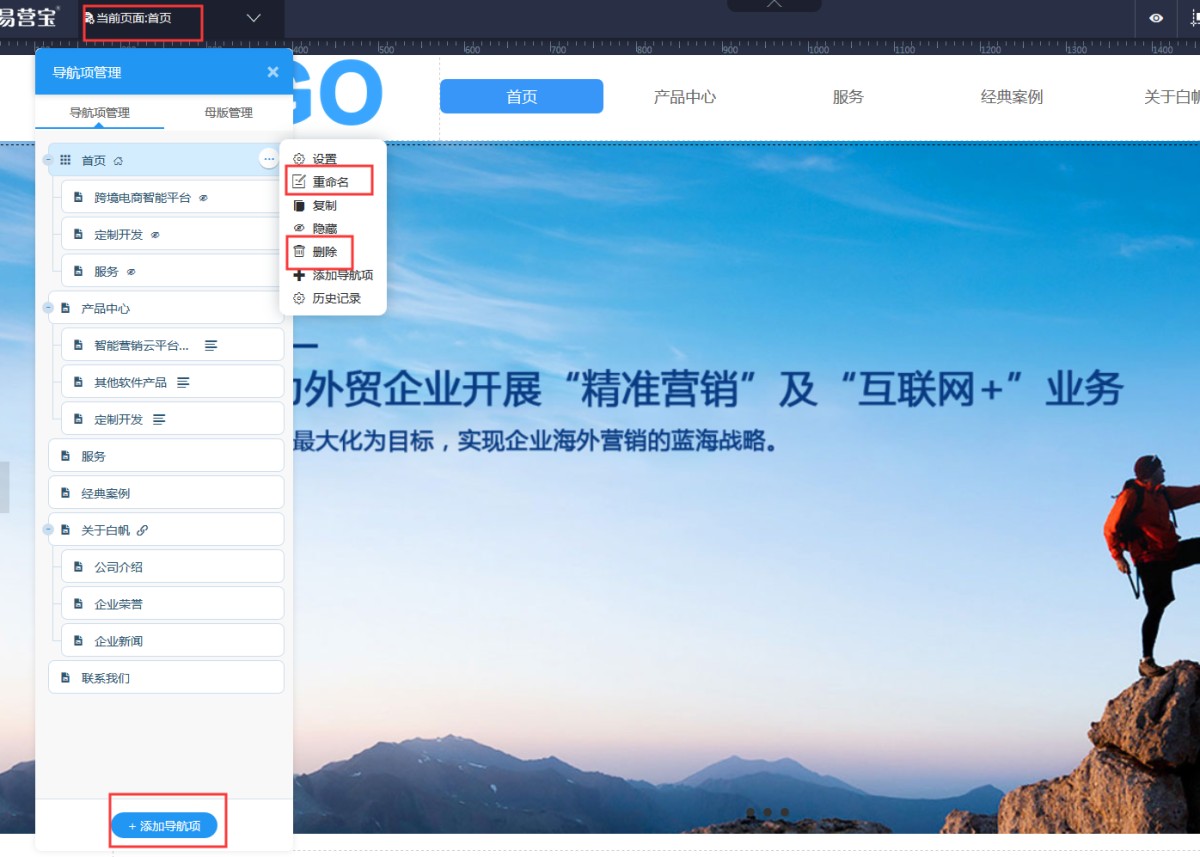1200x857 pixels.
Task: Select the 公司介绍 tree item
Action: point(173,567)
